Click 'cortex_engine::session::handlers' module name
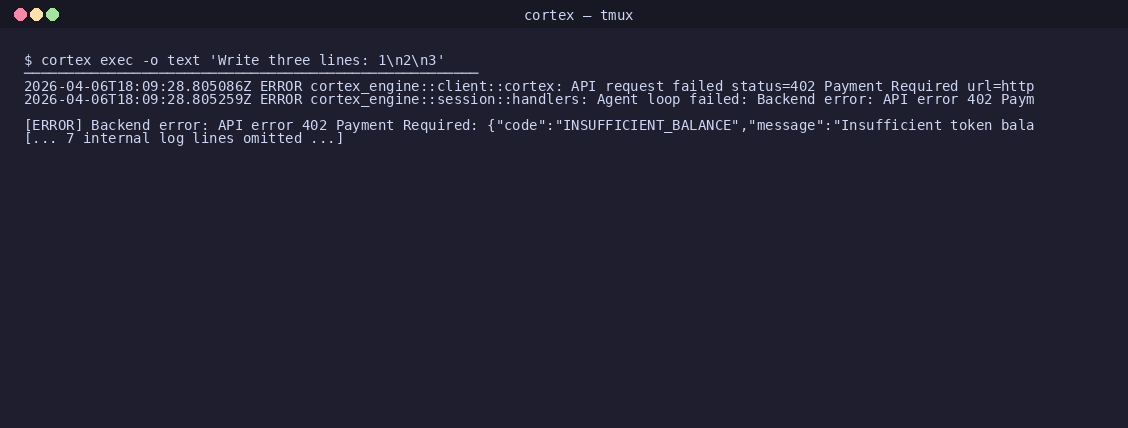Image resolution: width=1128 pixels, height=428 pixels. [447, 99]
